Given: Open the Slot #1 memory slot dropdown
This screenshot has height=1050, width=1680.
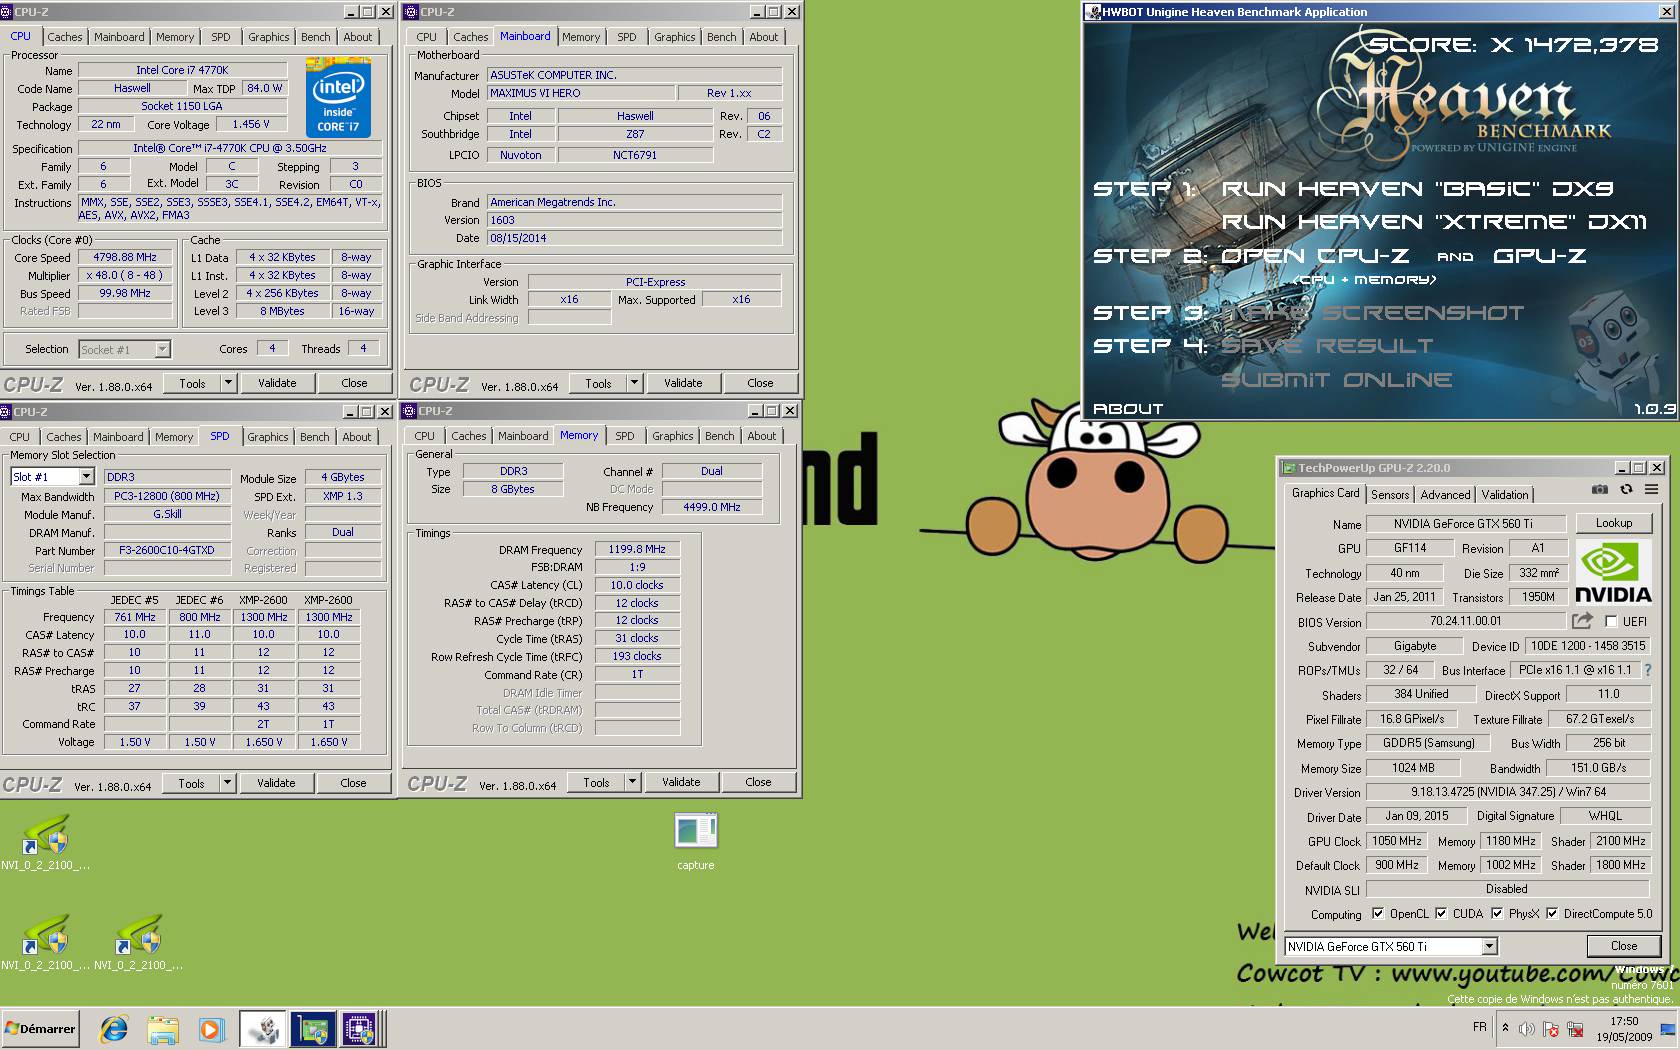Looking at the screenshot, I should (86, 477).
